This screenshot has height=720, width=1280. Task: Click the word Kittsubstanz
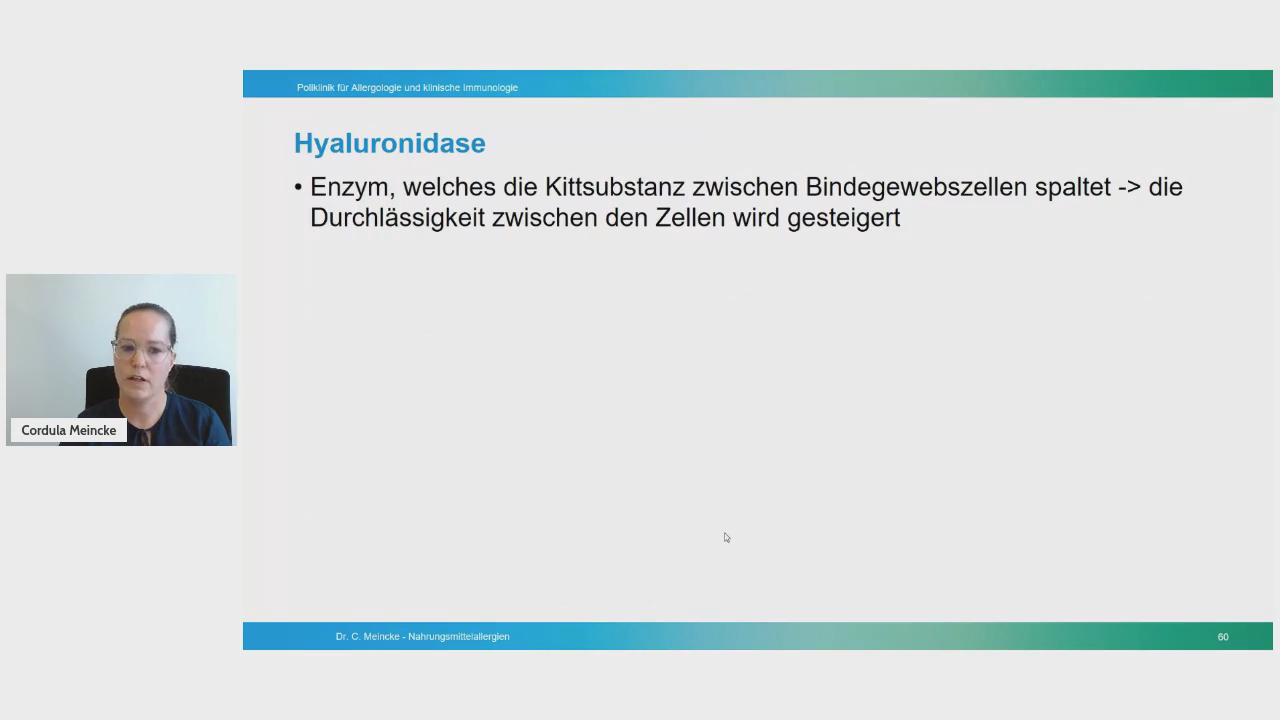point(614,187)
